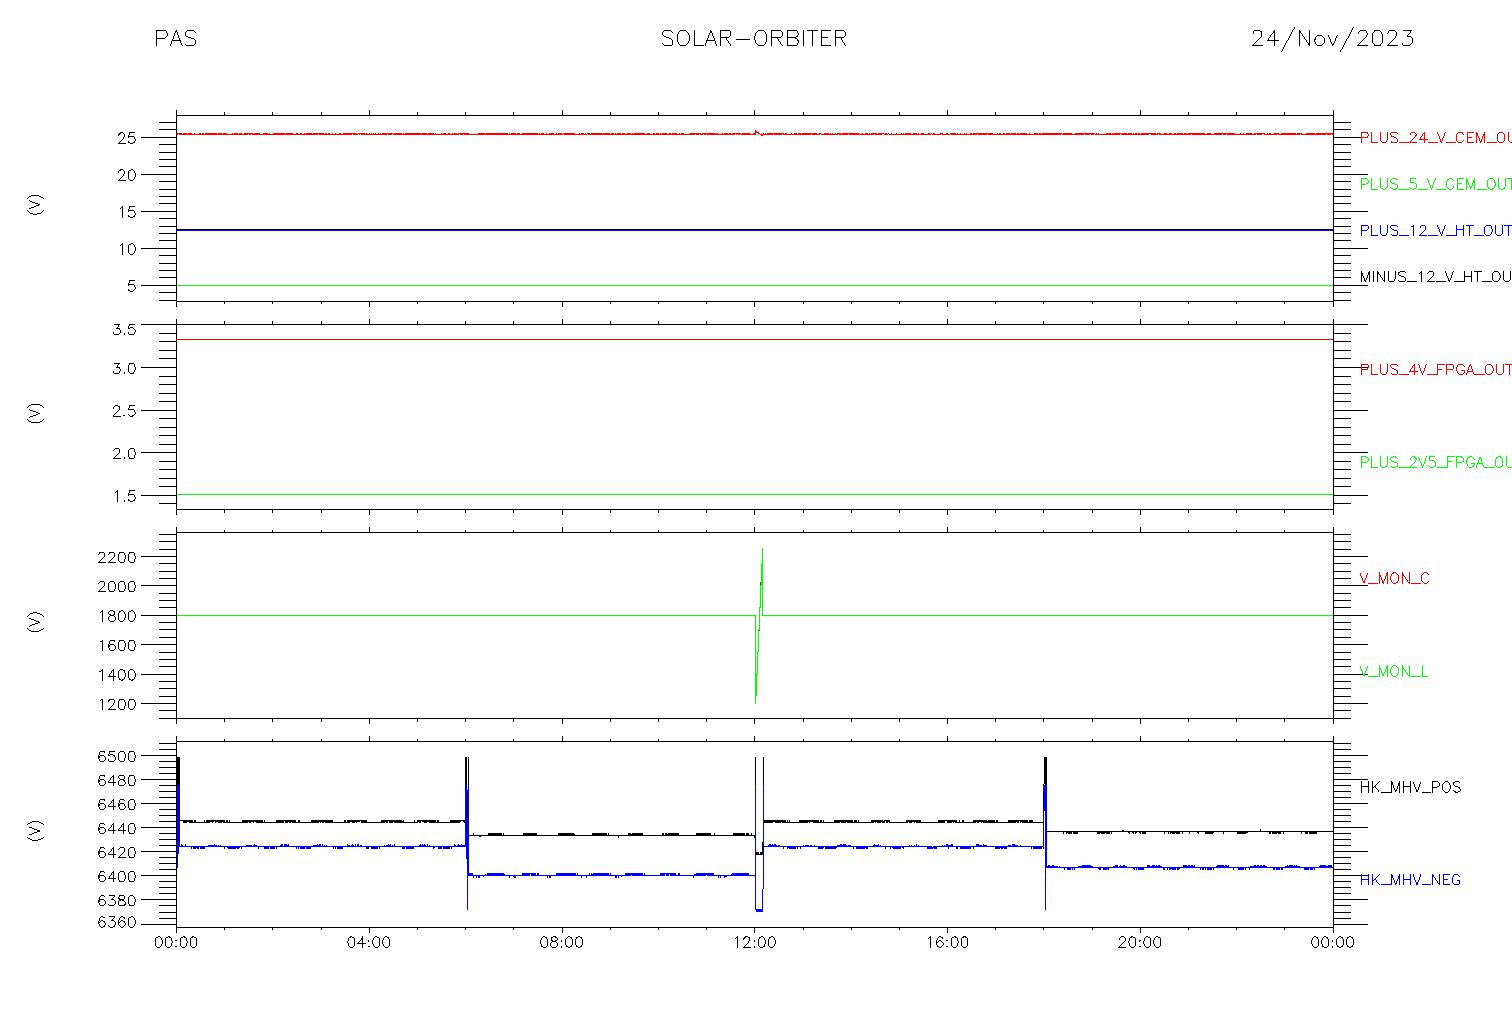Select the 16:00 time axis label

click(947, 943)
